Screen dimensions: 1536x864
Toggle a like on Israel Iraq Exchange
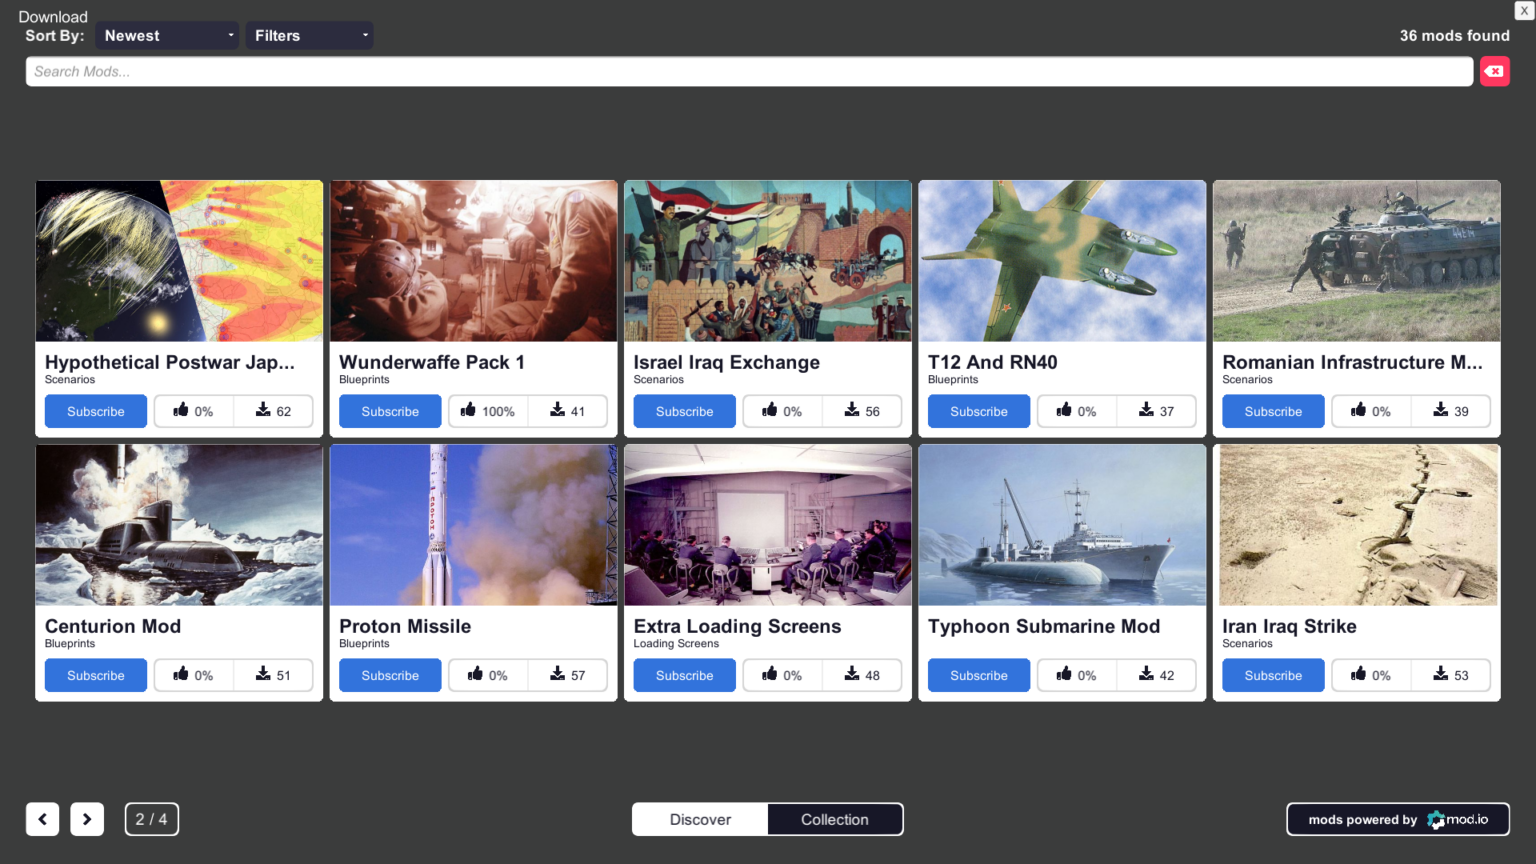(x=770, y=410)
